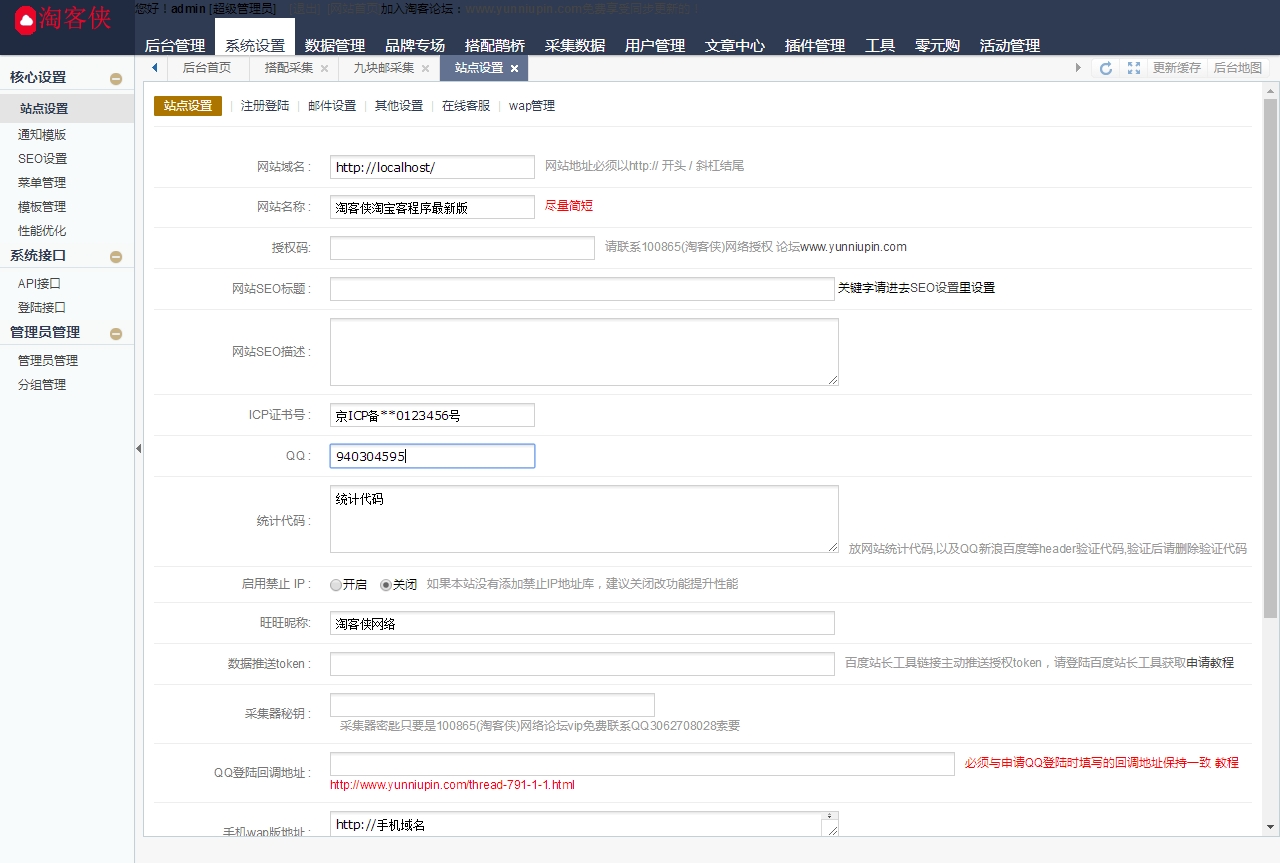Select 开启 radio for 启用禁止IP

(x=336, y=585)
